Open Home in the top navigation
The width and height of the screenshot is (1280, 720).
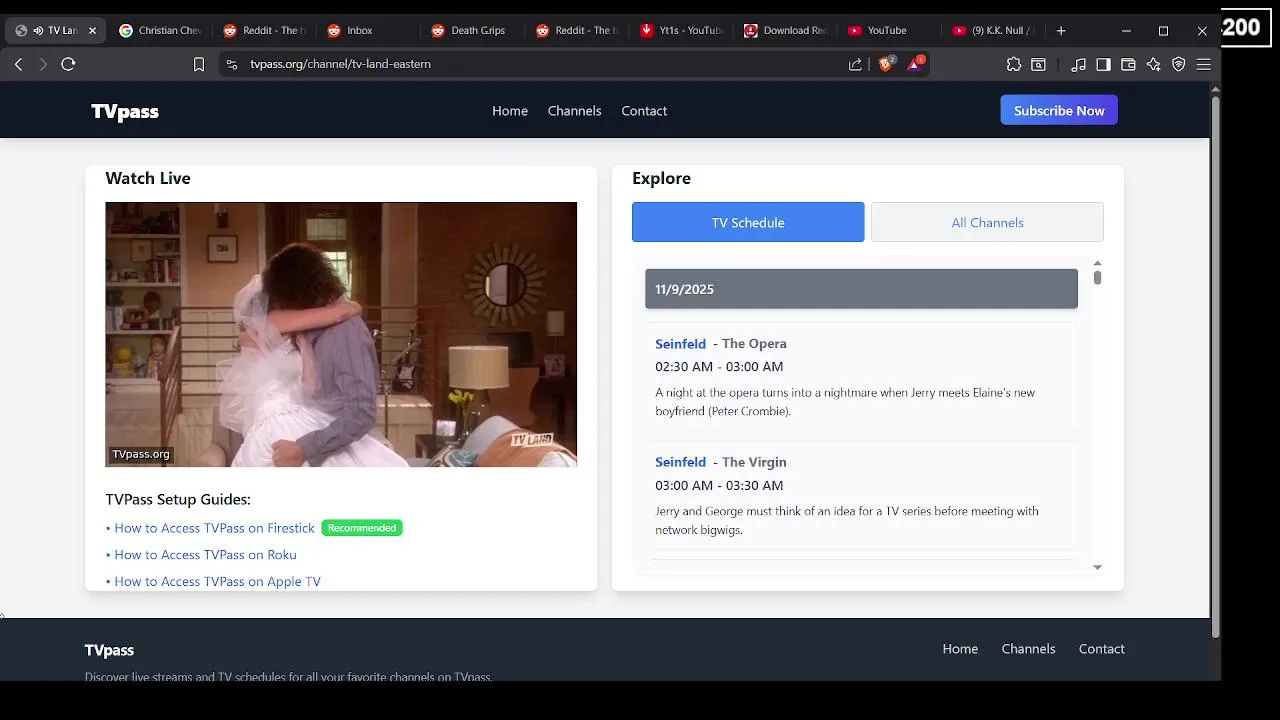coord(510,111)
